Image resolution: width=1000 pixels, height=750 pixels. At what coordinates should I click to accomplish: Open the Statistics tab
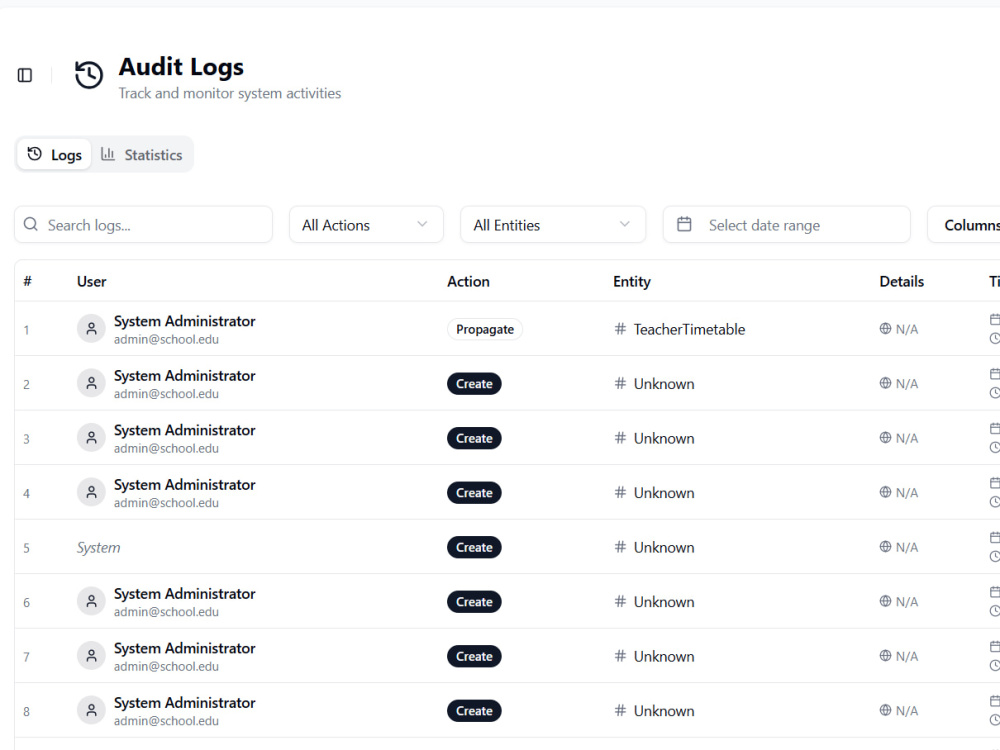142,154
